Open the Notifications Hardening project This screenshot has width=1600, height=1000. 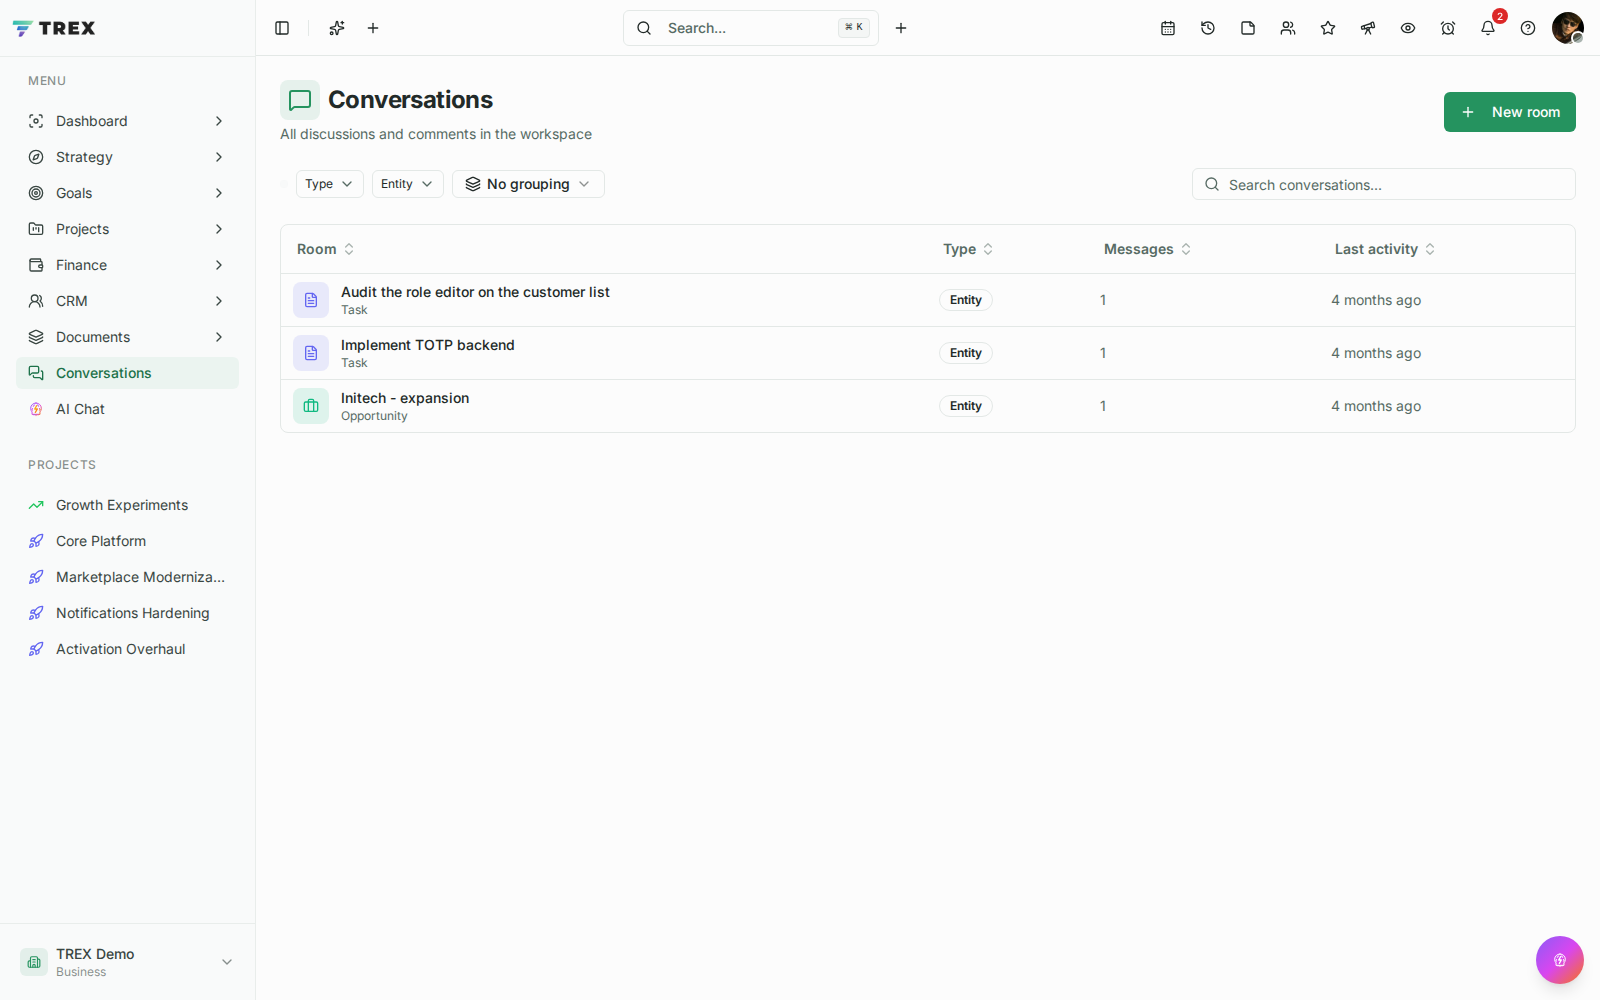pos(128,613)
